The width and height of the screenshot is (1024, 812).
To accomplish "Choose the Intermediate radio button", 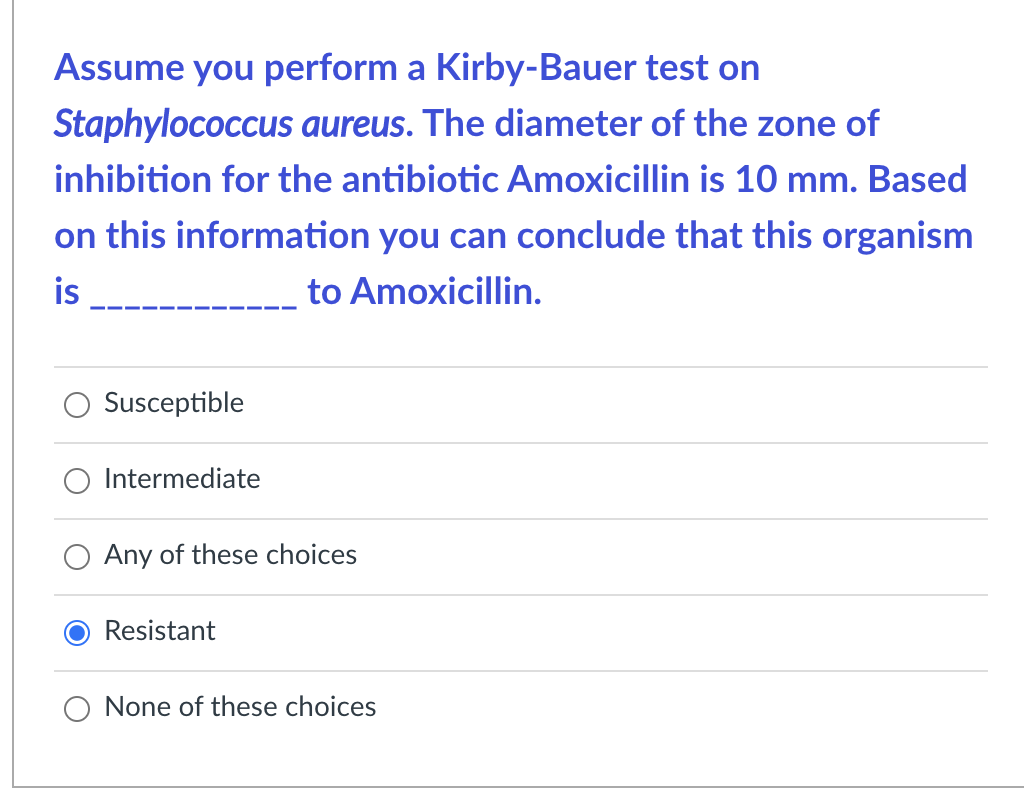I will [x=76, y=480].
